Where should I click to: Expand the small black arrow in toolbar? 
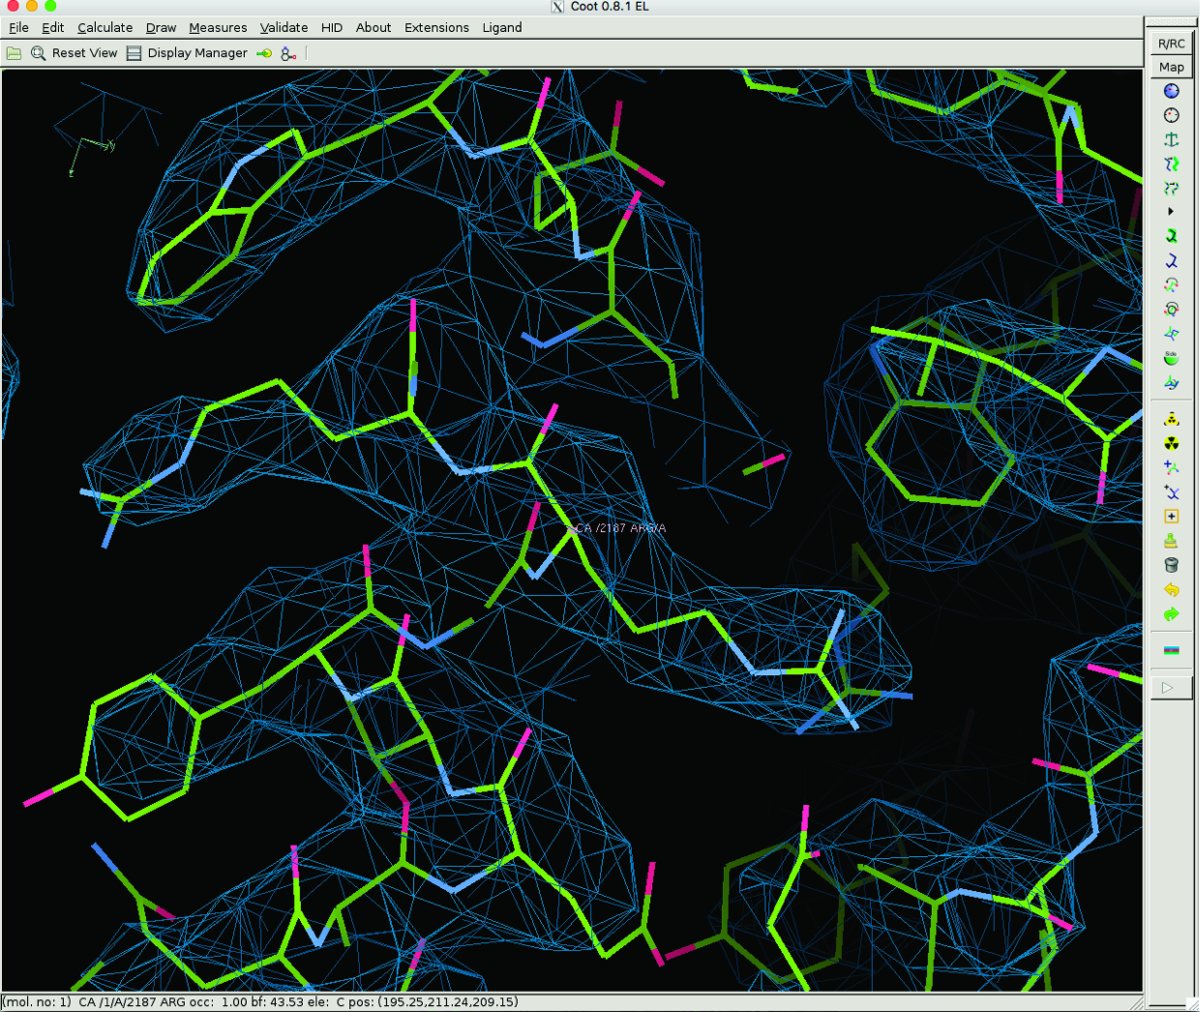[x=1171, y=212]
